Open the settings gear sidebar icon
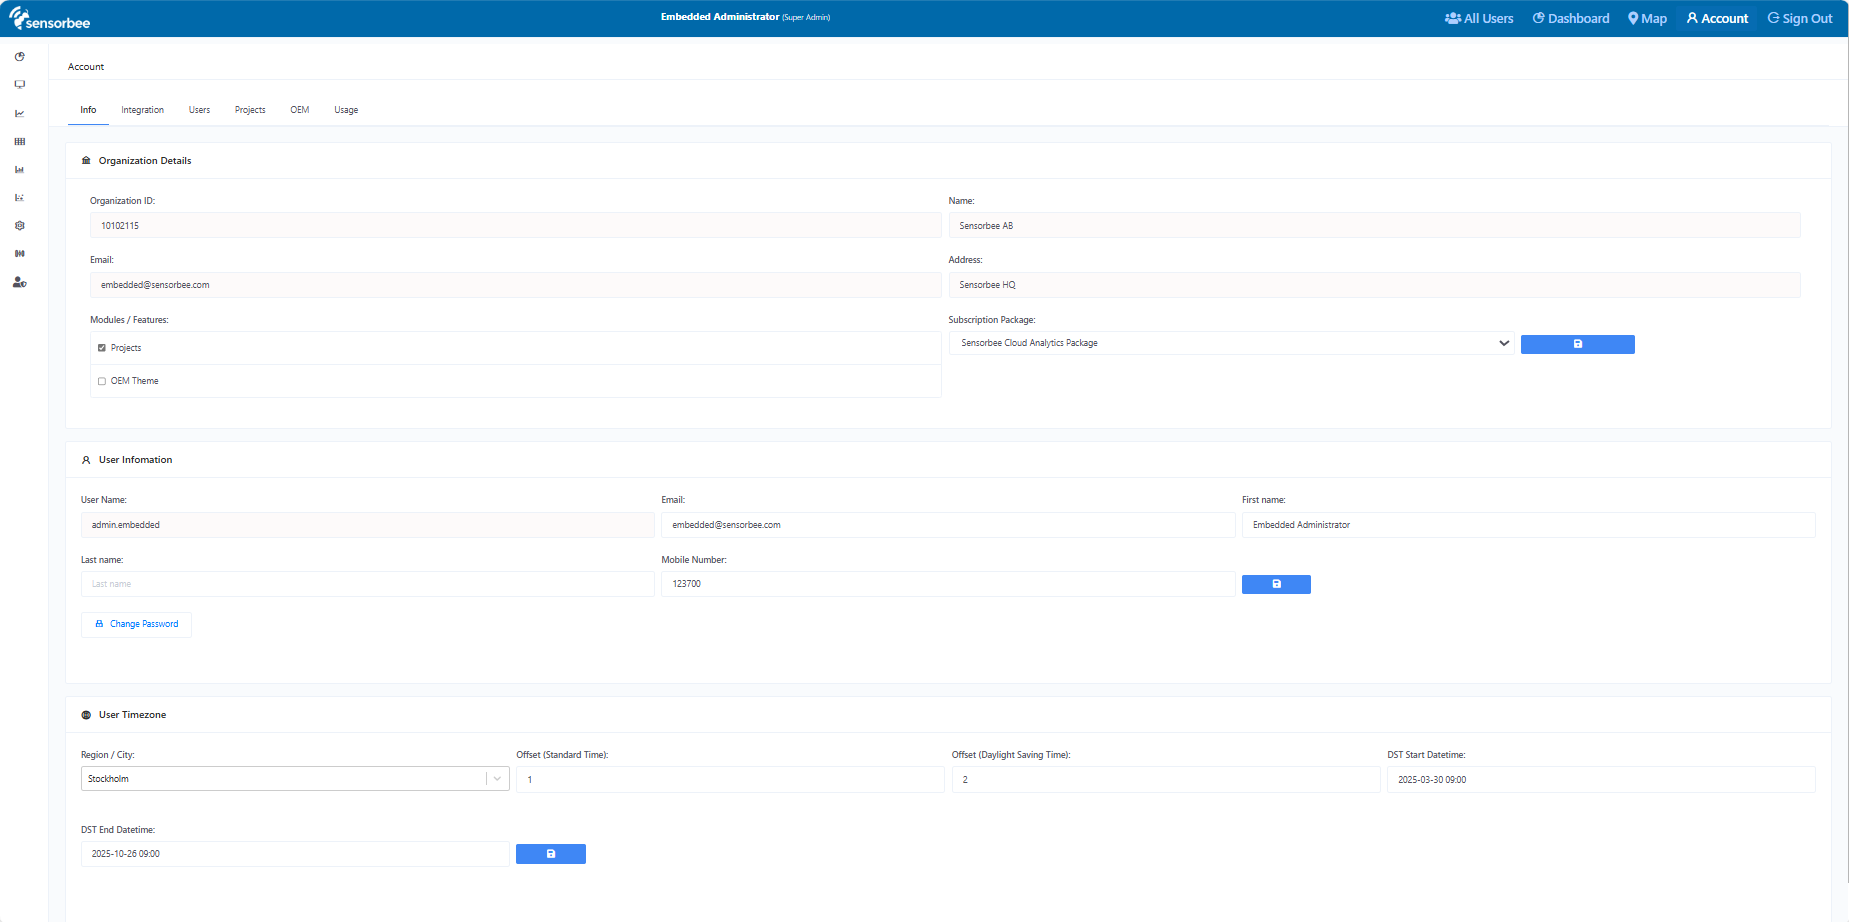 (x=20, y=225)
